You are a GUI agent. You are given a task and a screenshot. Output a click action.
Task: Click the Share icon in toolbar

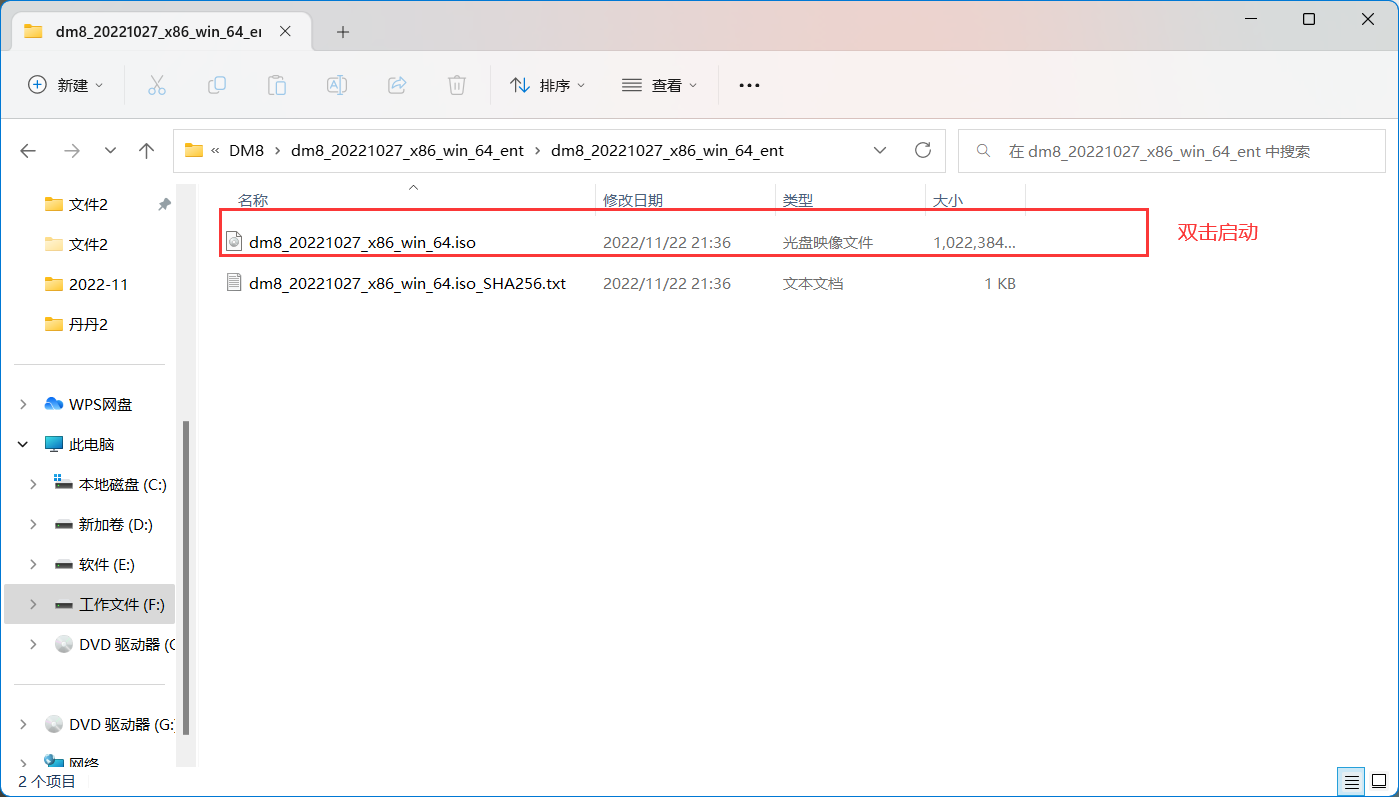pos(397,85)
